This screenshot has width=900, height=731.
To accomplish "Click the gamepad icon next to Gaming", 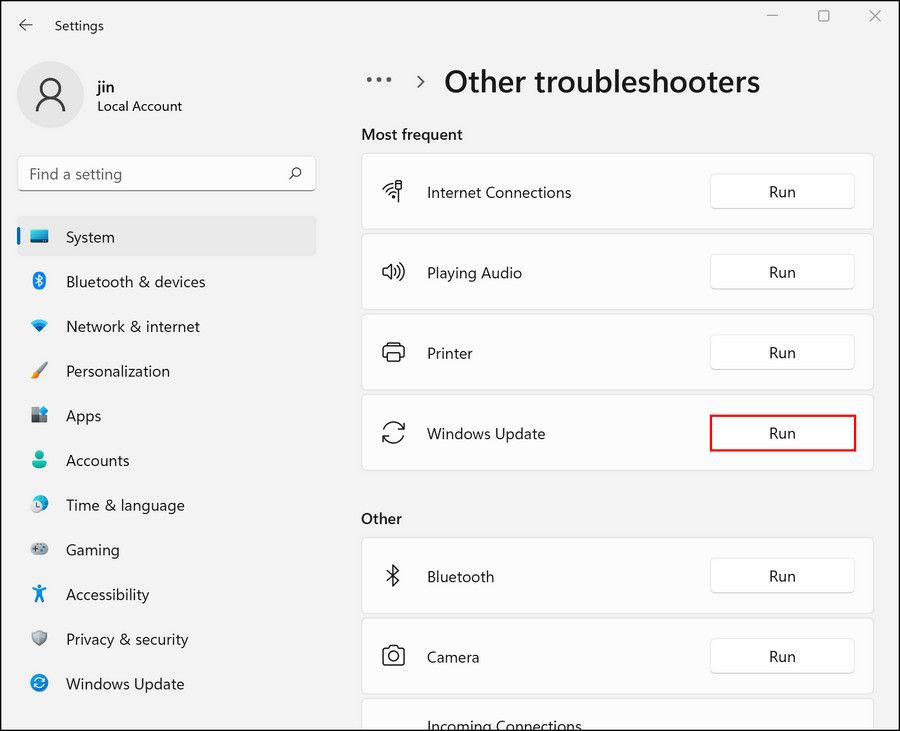I will 40,550.
